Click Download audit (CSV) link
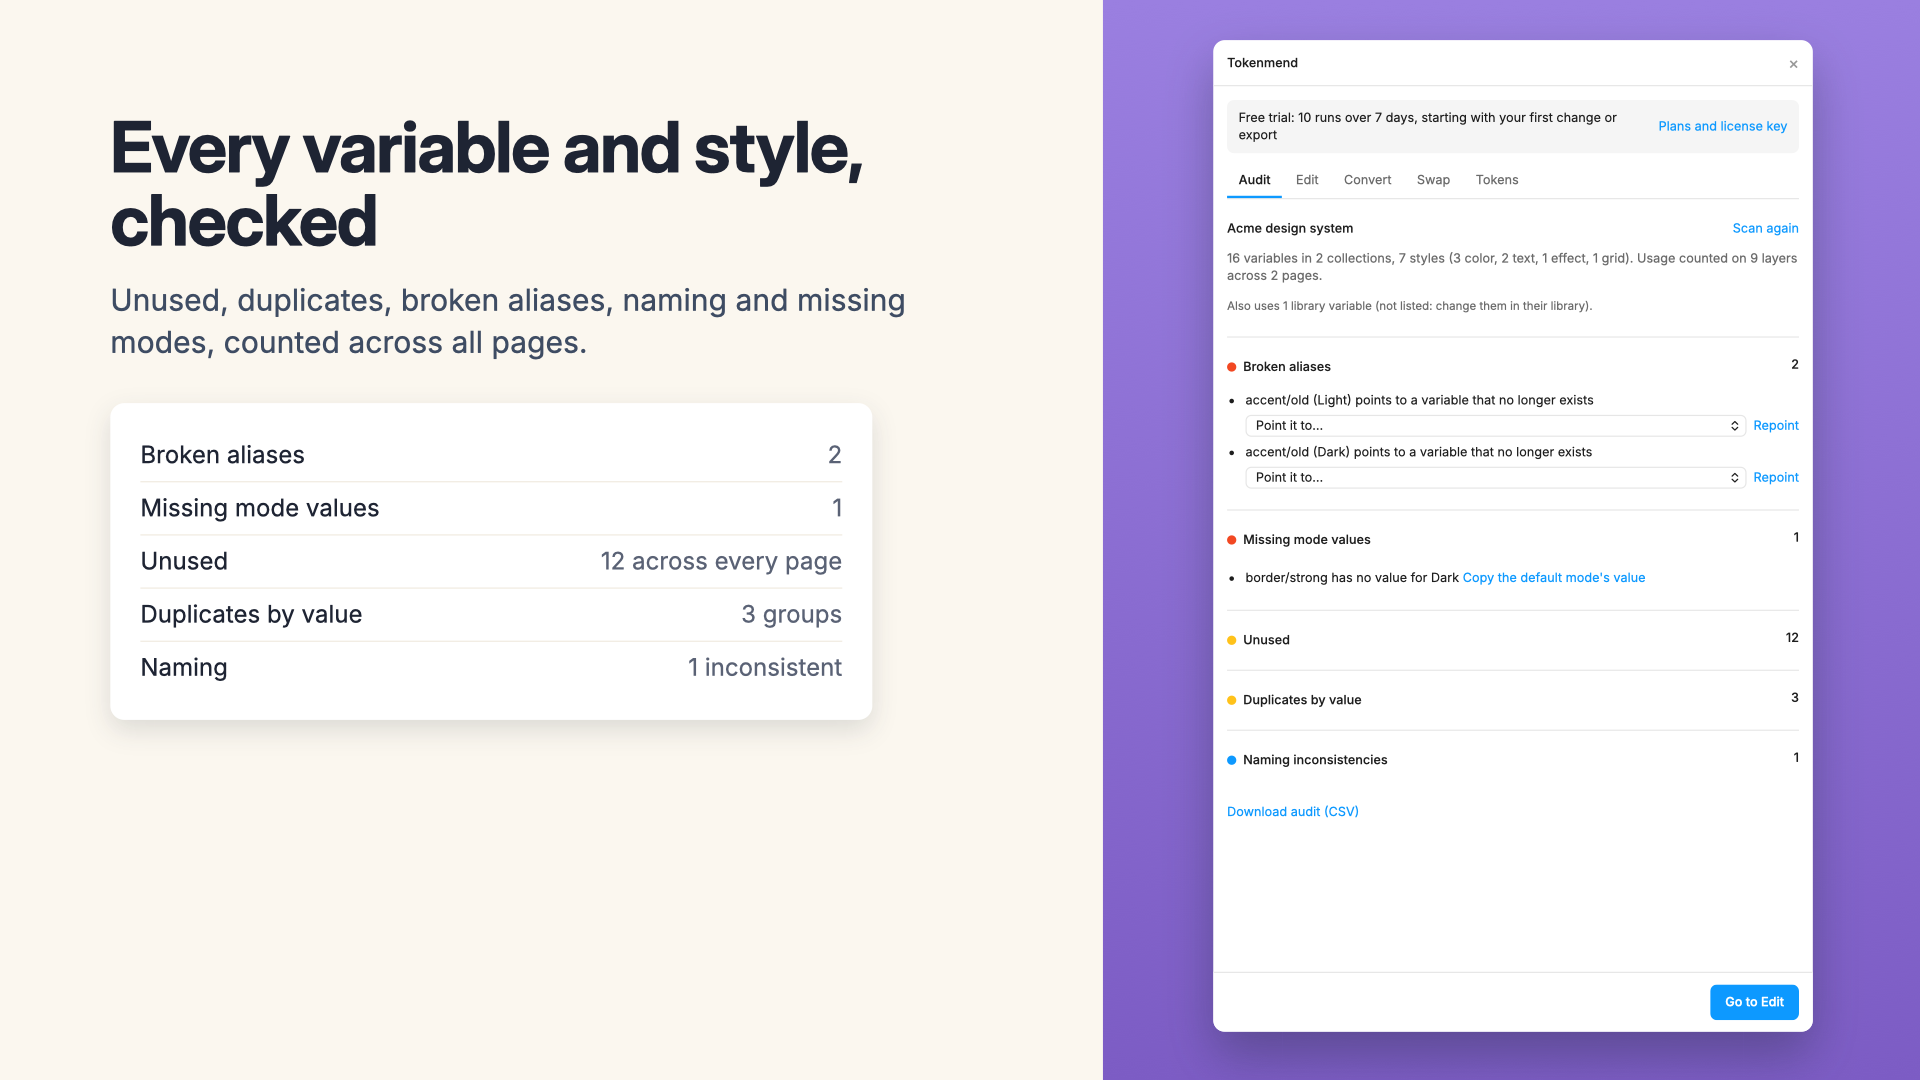 (x=1292, y=812)
